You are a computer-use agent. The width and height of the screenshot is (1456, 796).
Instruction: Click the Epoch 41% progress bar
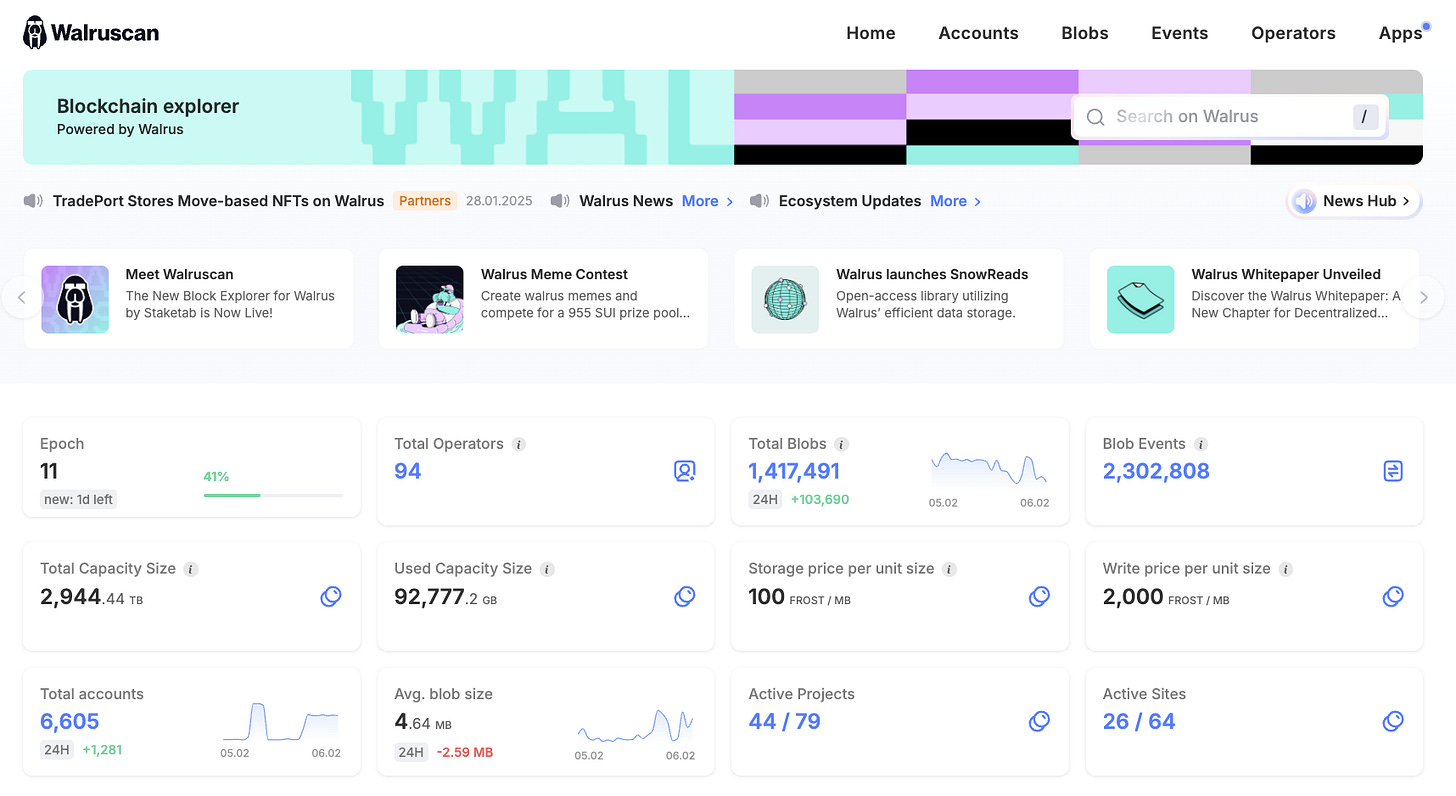click(273, 495)
